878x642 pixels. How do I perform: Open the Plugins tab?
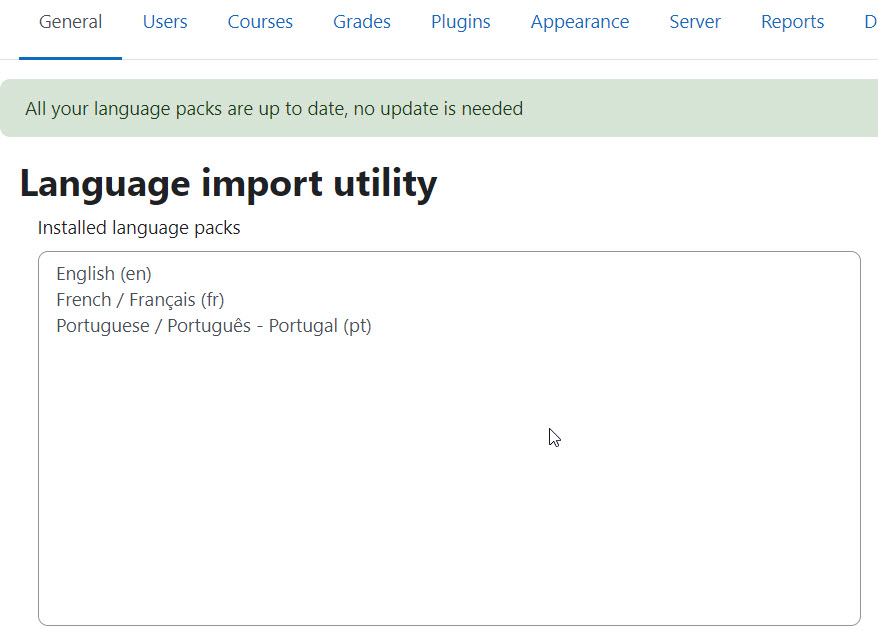click(460, 22)
